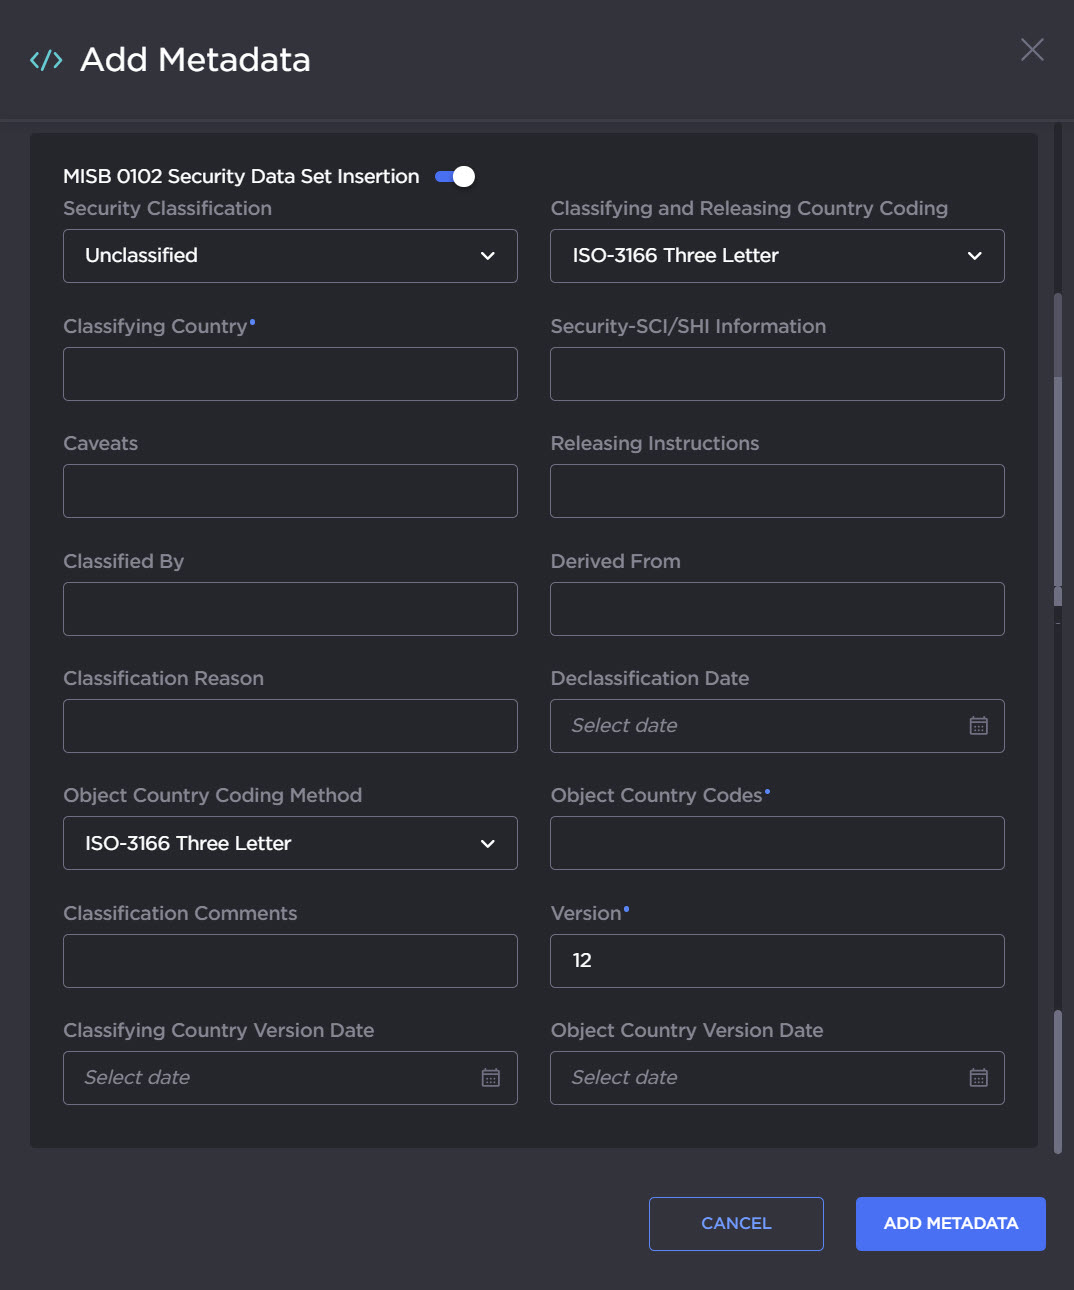Select the Object Country Codes field

[777, 843]
